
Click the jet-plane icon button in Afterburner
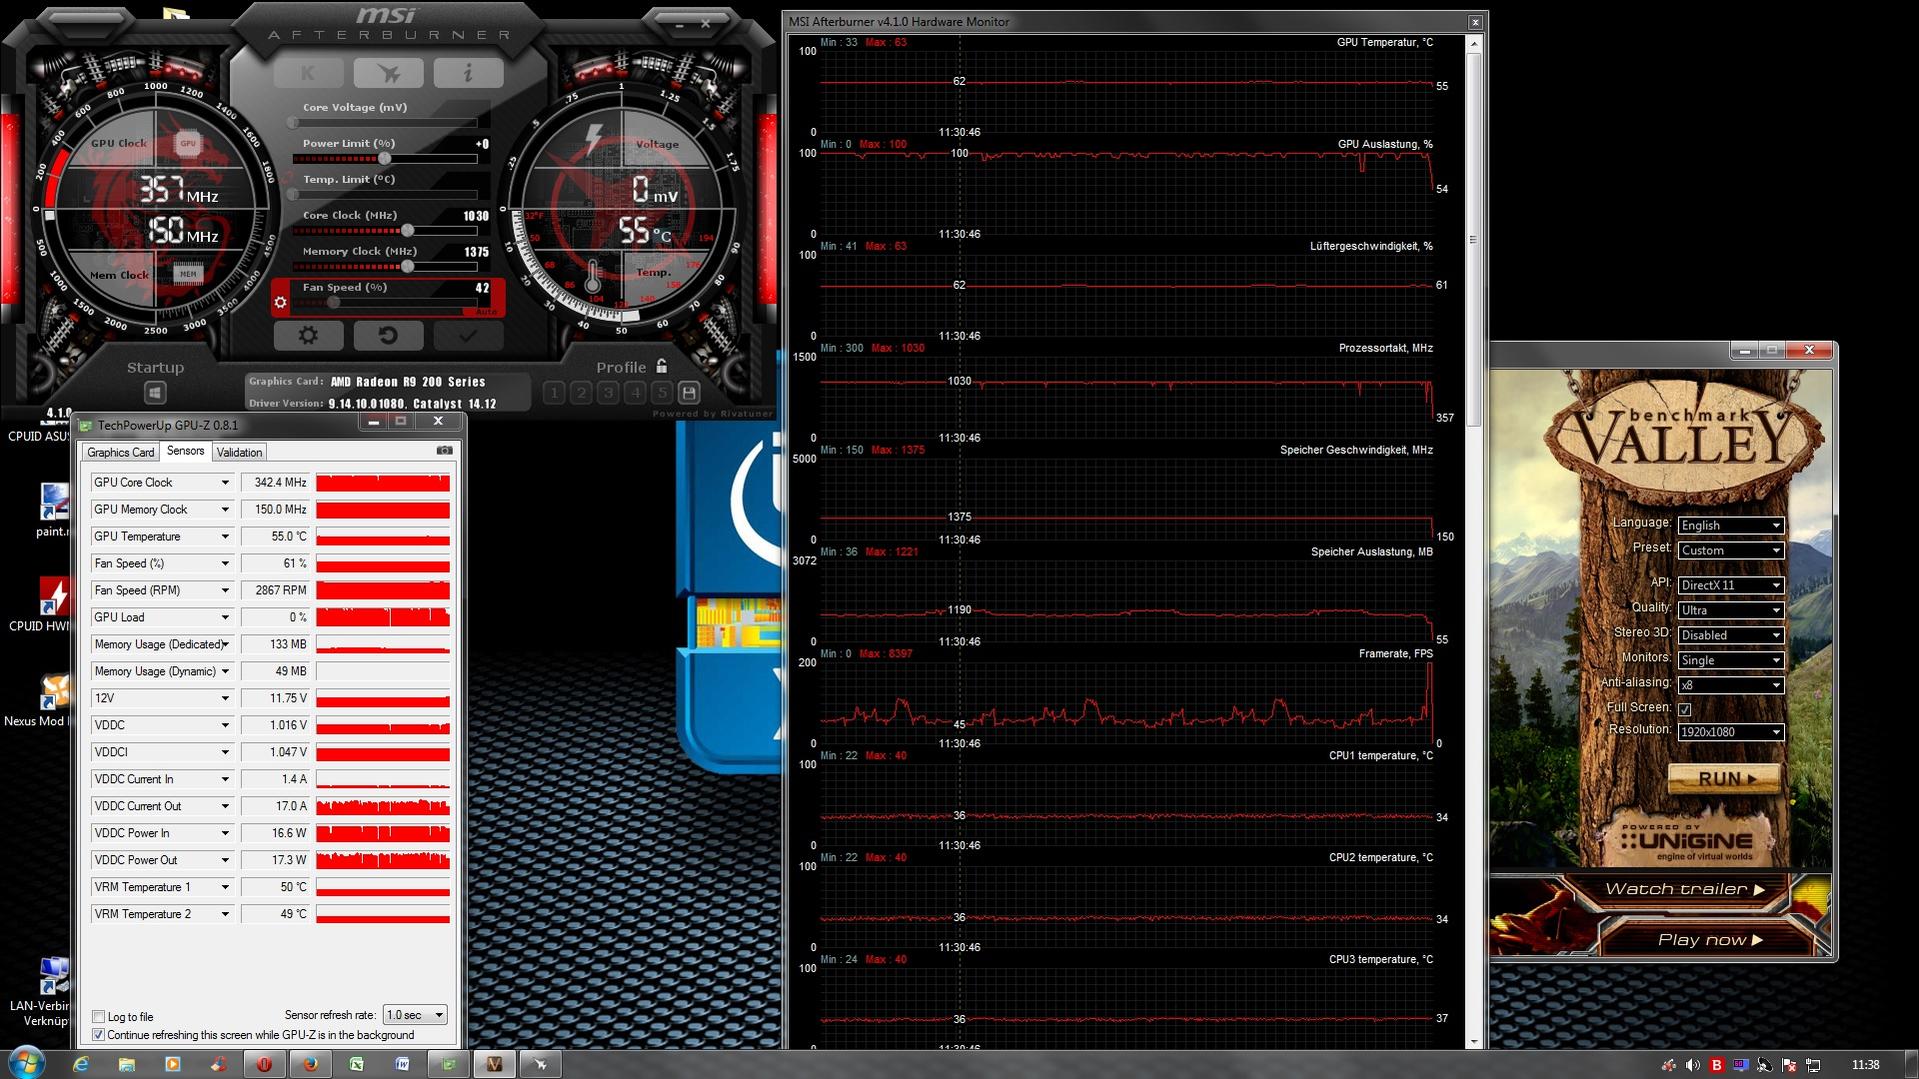click(x=388, y=72)
